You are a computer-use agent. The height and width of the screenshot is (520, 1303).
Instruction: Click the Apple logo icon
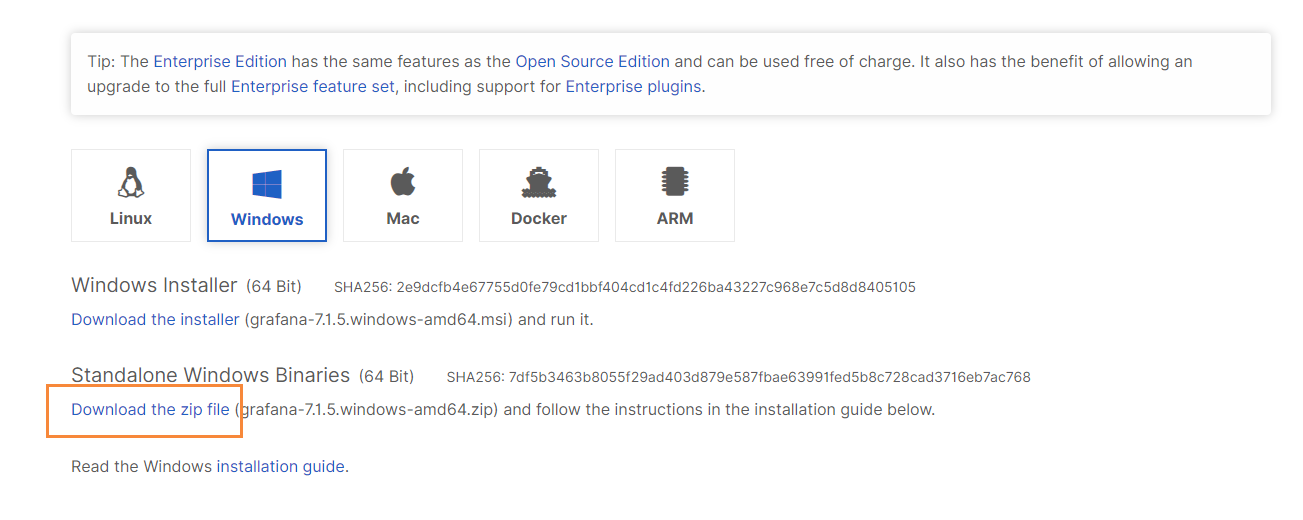click(403, 183)
